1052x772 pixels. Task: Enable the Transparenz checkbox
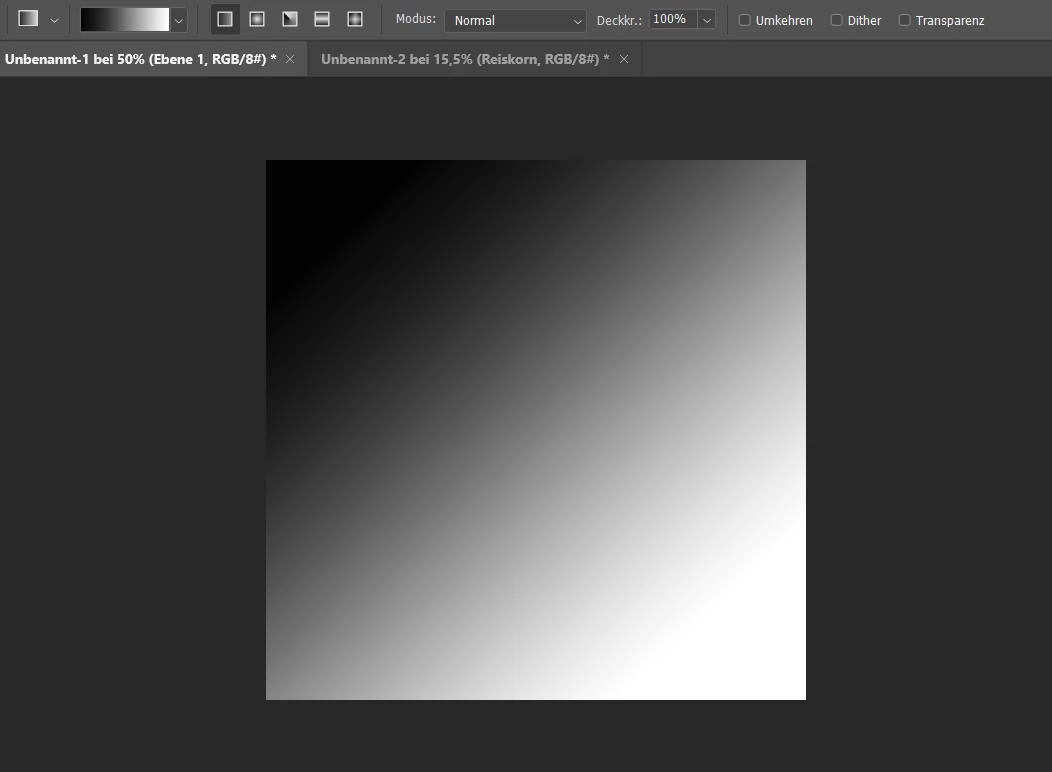pos(904,20)
